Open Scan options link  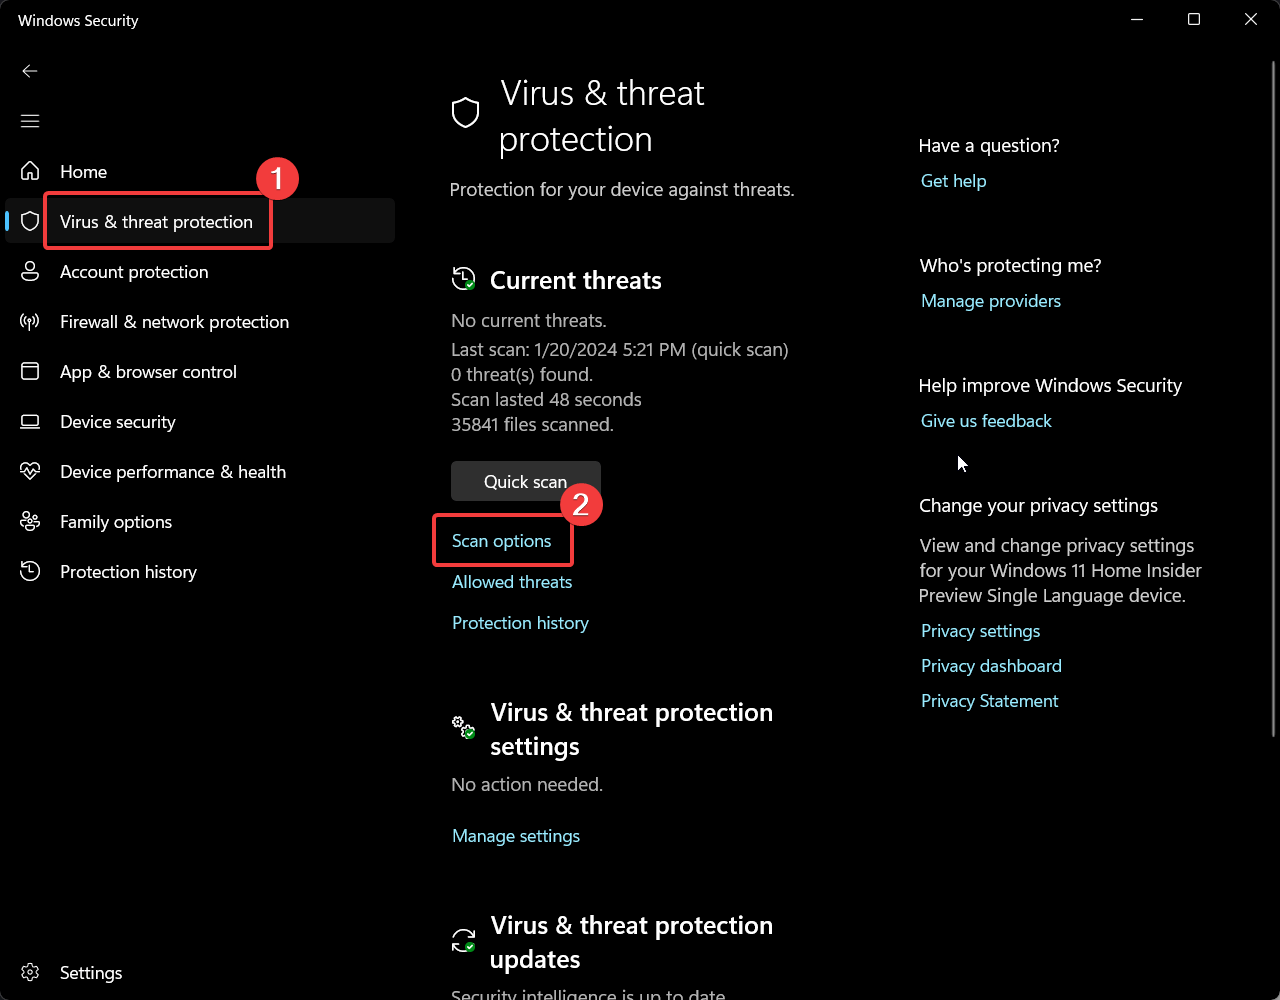[x=501, y=541]
